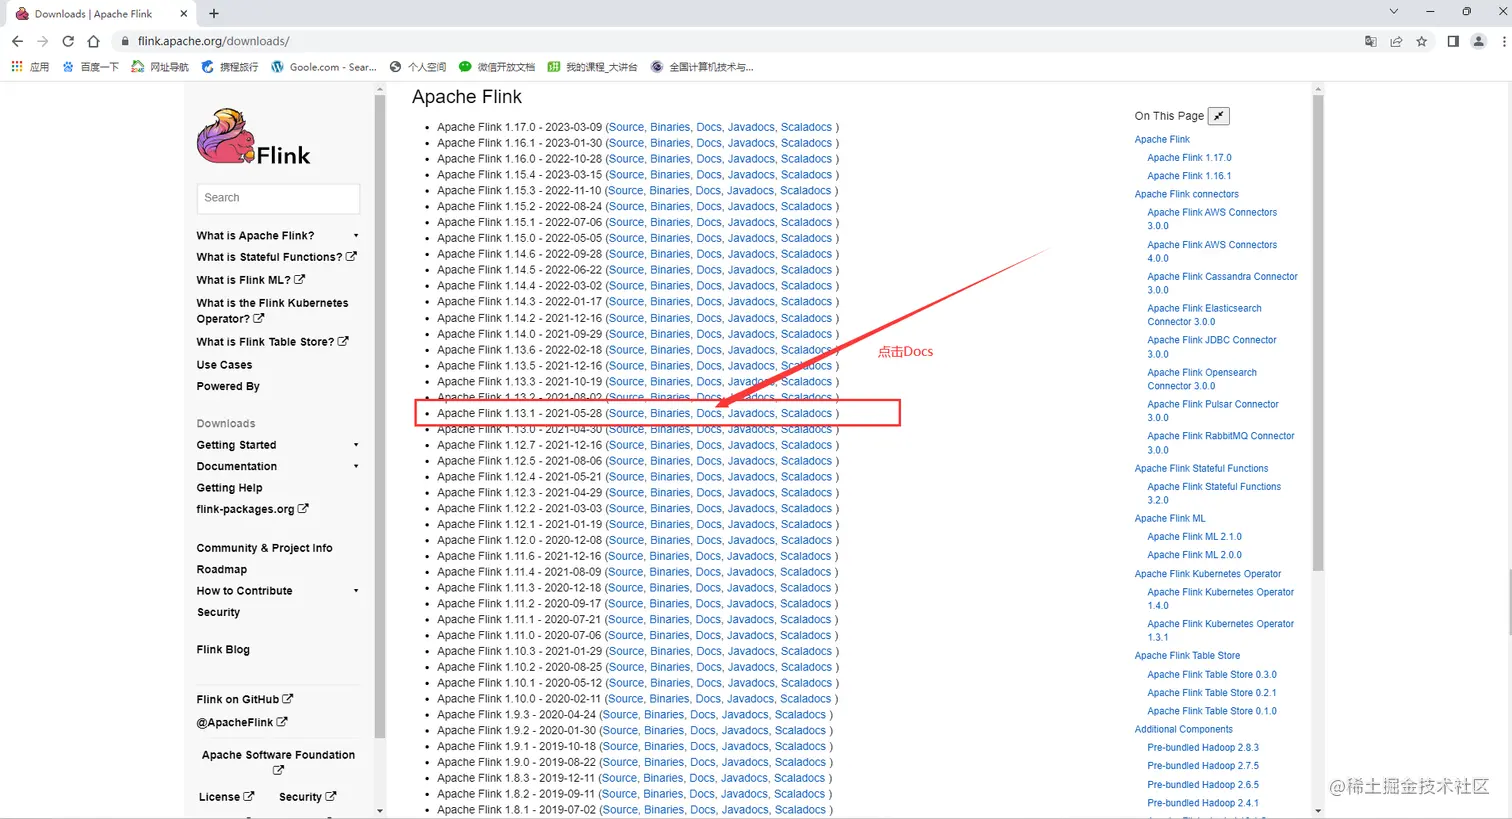Expand the Getting Started menu arrow
This screenshot has height=819, width=1512.
pyautogui.click(x=356, y=445)
